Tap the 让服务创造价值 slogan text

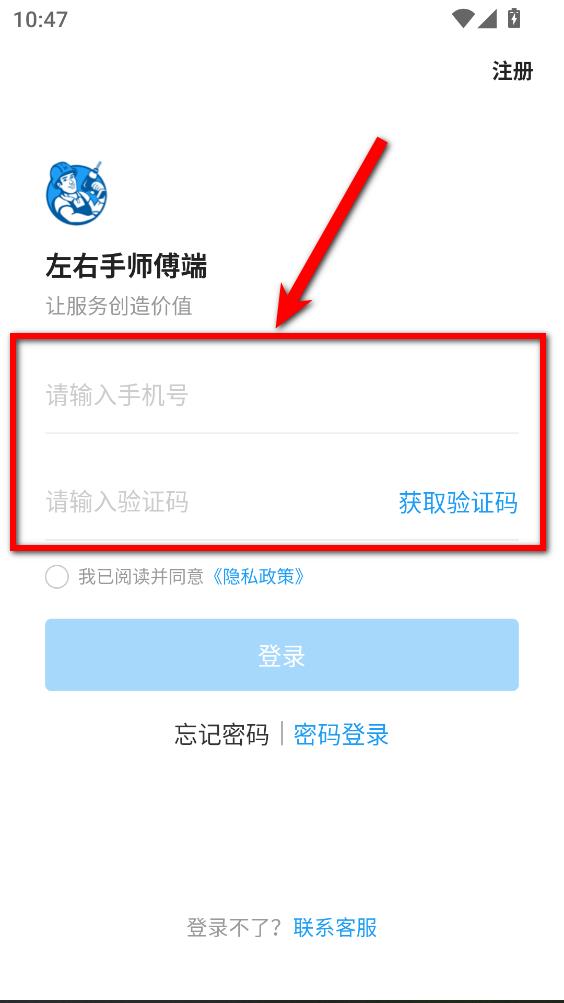pyautogui.click(x=119, y=306)
